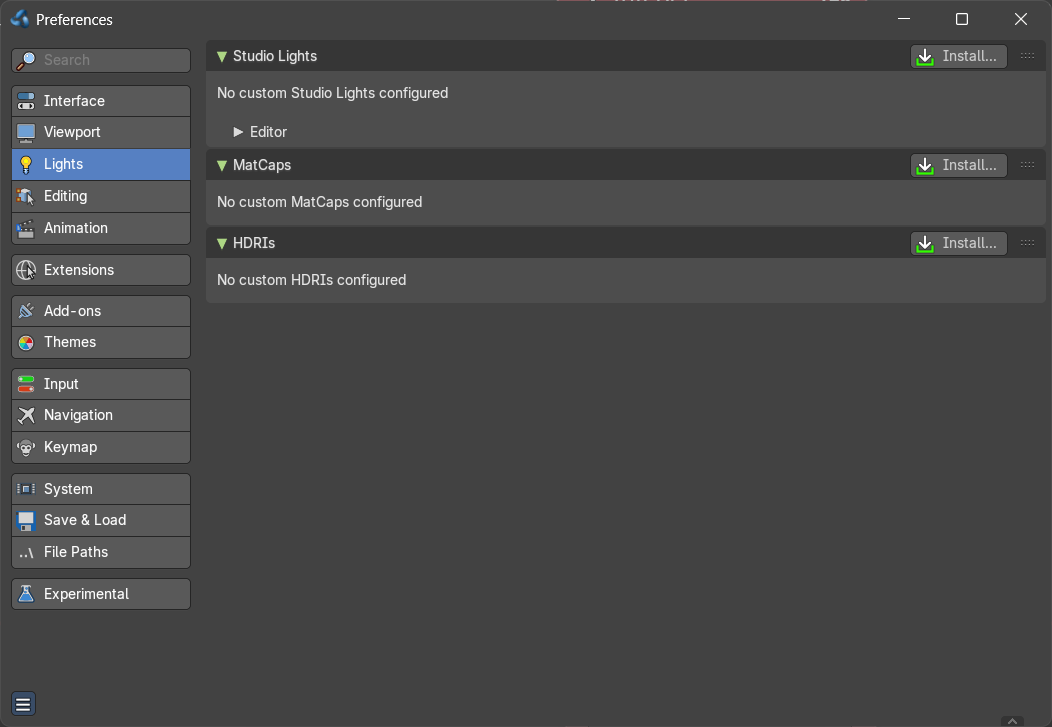The width and height of the screenshot is (1052, 727).
Task: Expand the Studio Lights Editor subpanel
Action: click(x=238, y=132)
